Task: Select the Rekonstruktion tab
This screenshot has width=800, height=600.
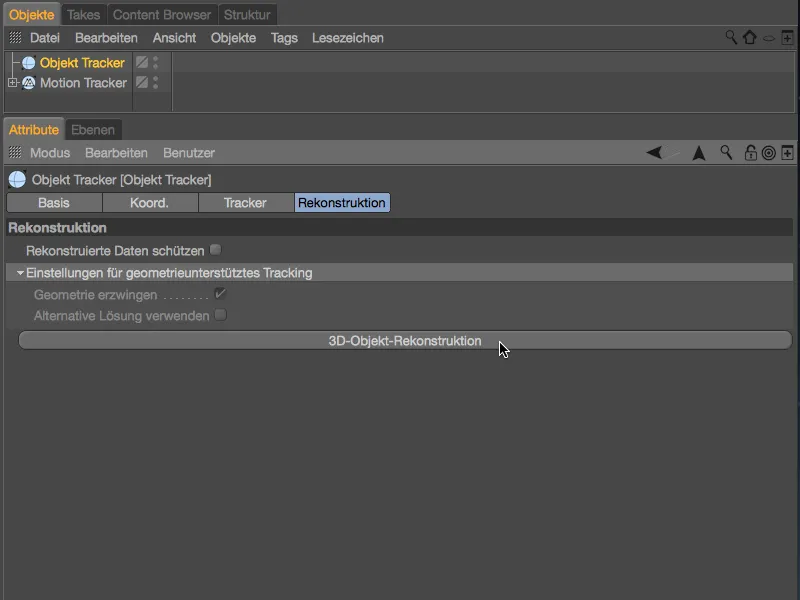Action: coord(342,203)
